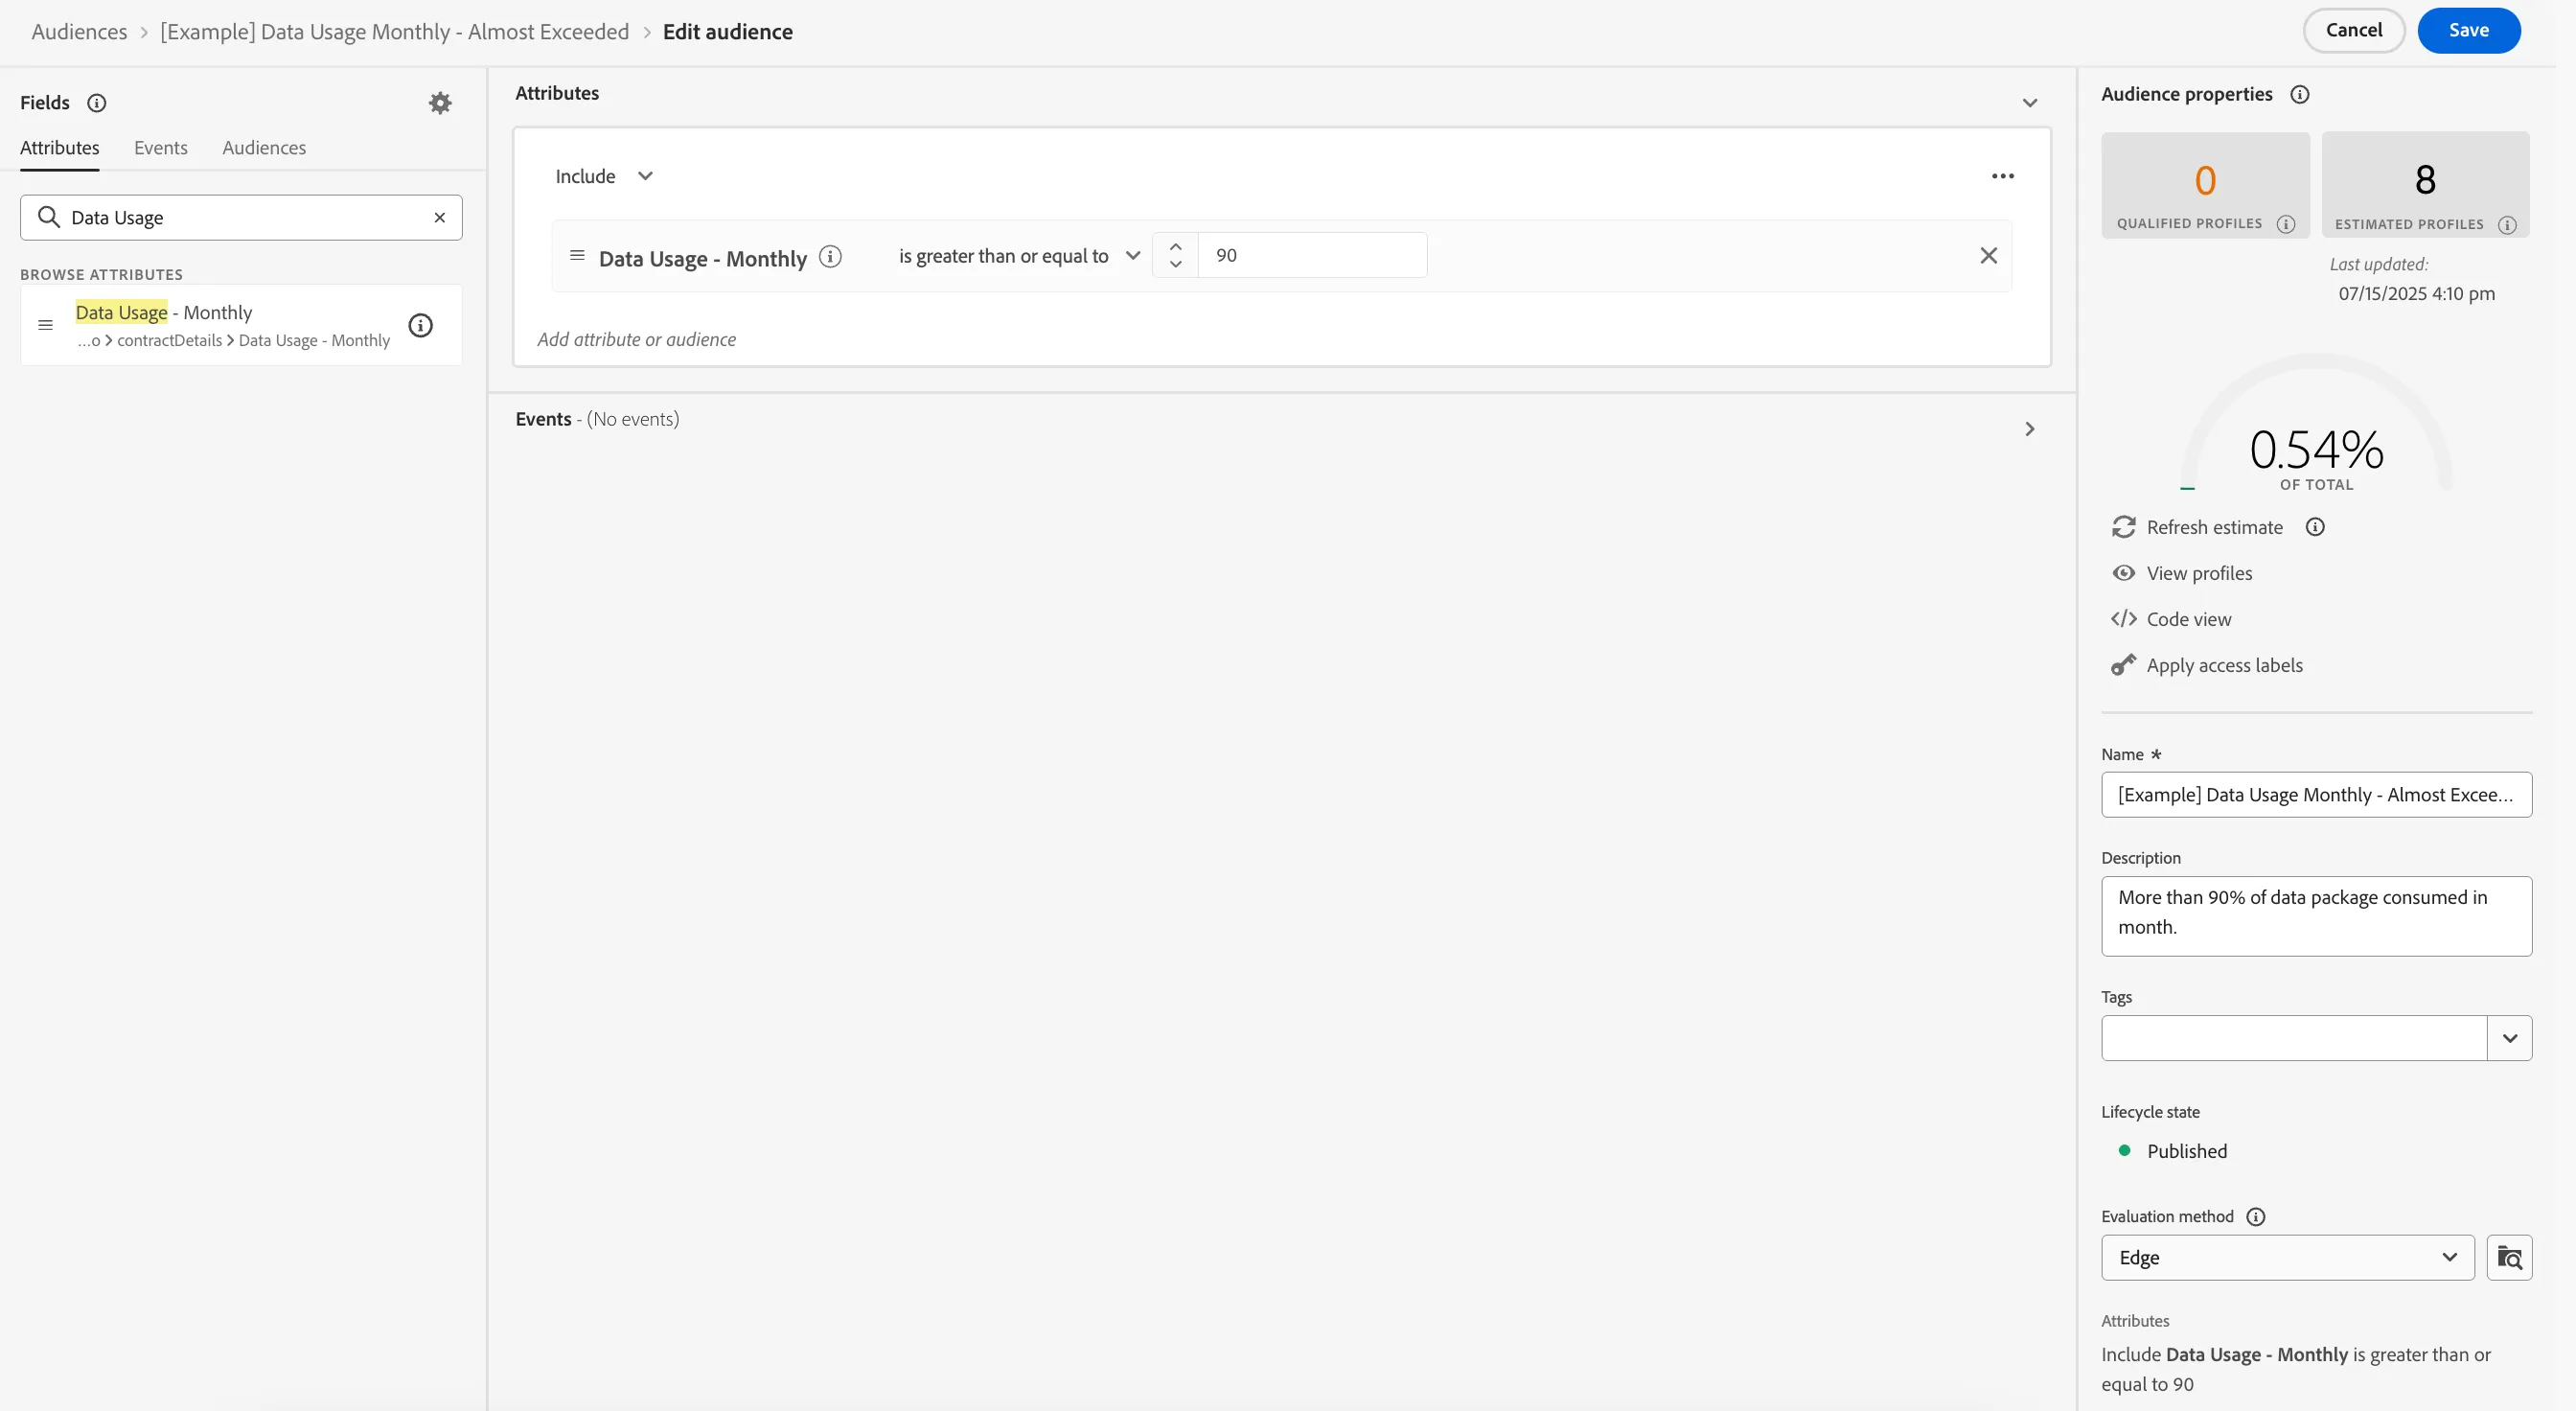Click the drag handle of the browse attribute row
The height and width of the screenshot is (1411, 2576).
45,325
